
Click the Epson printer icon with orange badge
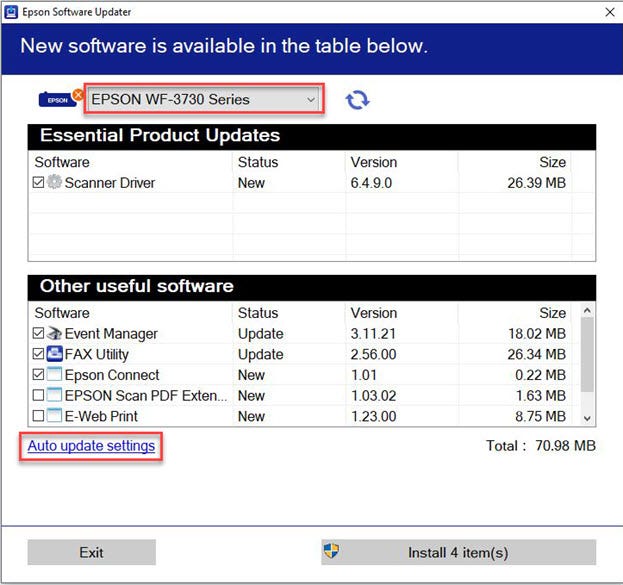click(58, 99)
